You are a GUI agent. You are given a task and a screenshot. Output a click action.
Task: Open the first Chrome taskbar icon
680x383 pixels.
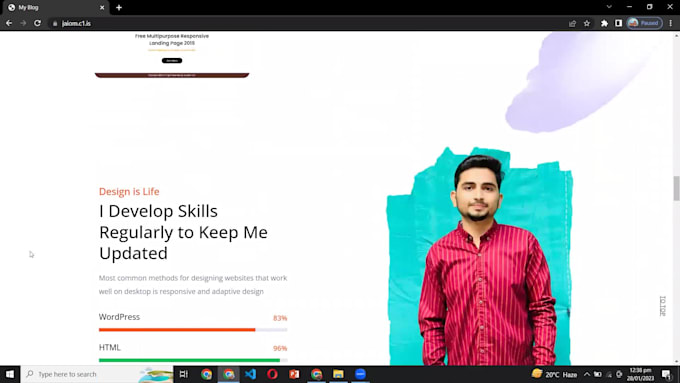206,374
